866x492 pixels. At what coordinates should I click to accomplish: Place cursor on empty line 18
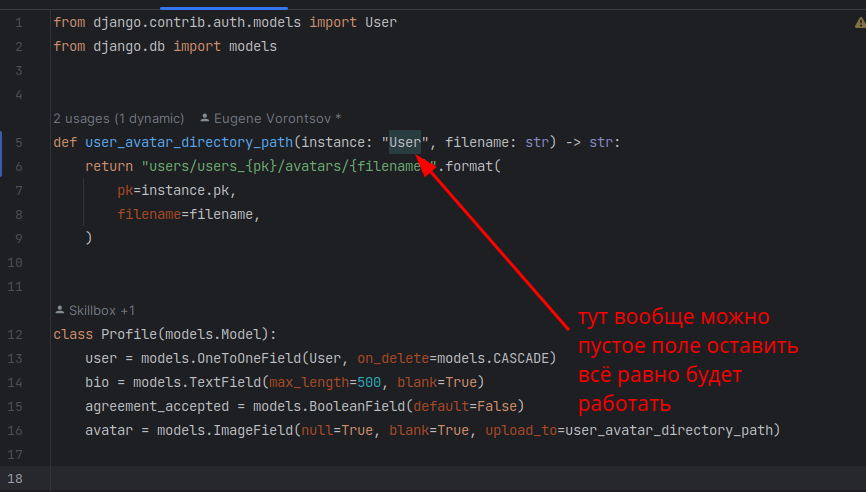(458, 479)
